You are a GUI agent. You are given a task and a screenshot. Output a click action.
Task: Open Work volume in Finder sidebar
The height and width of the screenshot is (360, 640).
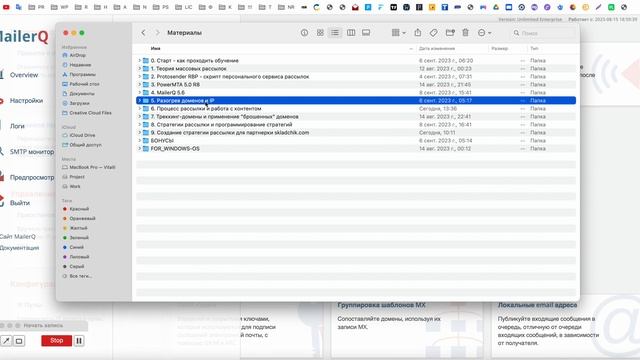[71, 187]
